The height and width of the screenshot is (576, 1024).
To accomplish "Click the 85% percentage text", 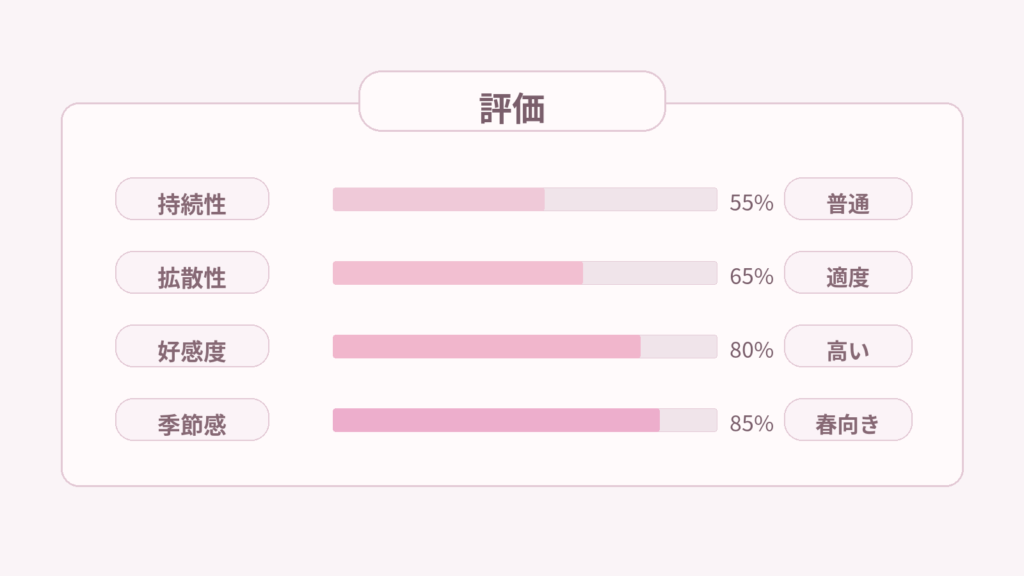I will coord(751,424).
